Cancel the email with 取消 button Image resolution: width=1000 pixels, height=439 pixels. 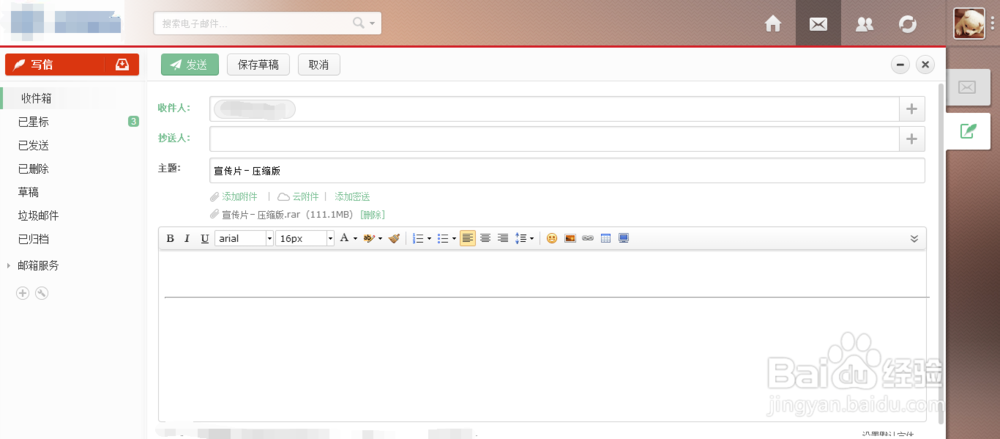[x=319, y=64]
